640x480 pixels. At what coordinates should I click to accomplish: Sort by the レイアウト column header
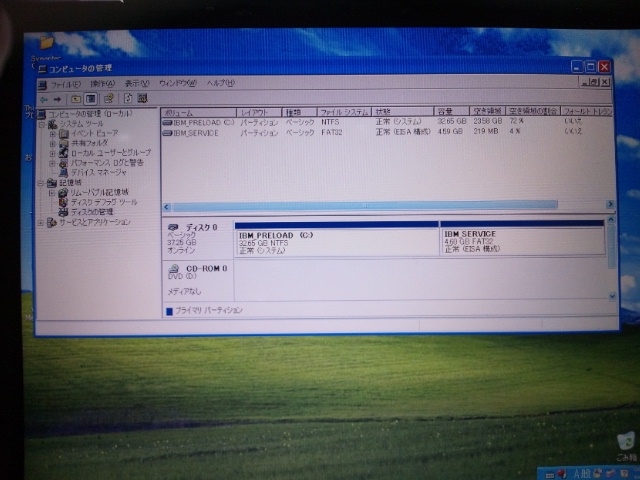(x=259, y=112)
